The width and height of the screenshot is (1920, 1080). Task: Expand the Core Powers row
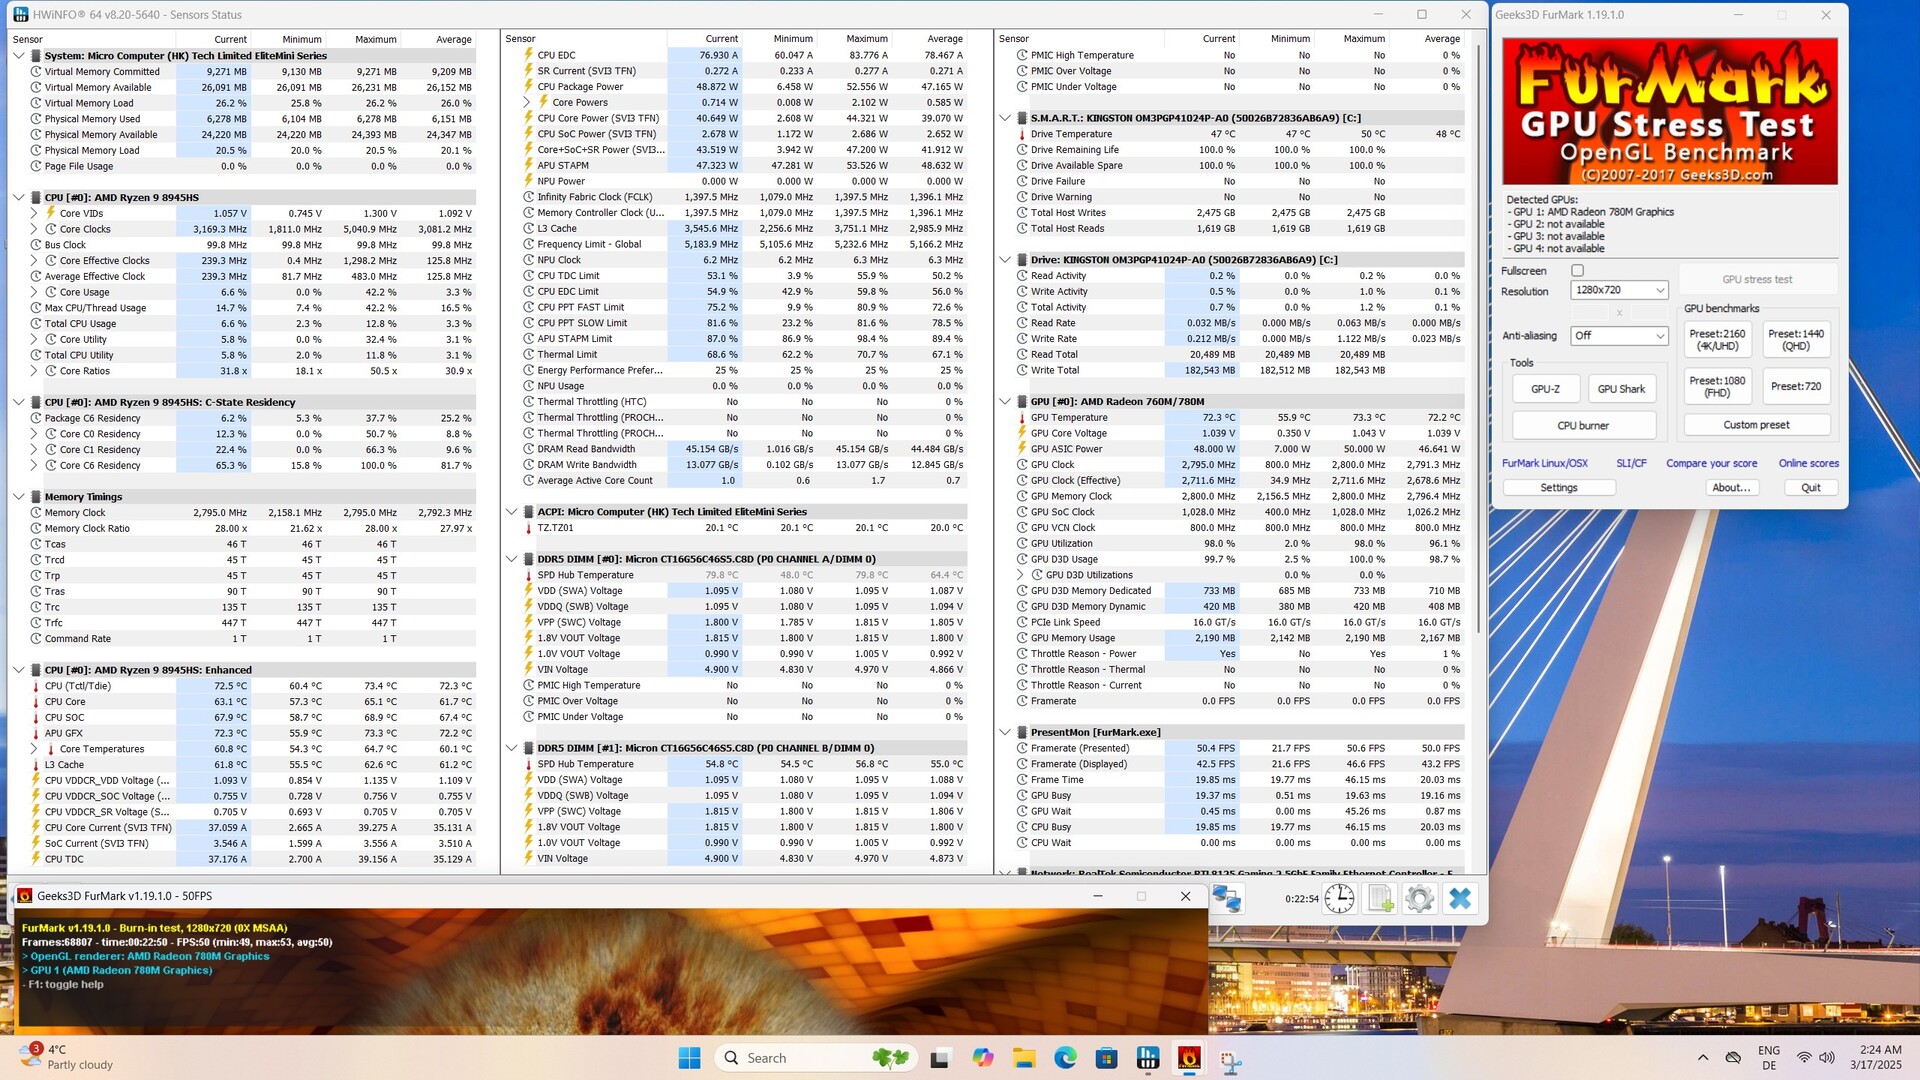tap(528, 102)
